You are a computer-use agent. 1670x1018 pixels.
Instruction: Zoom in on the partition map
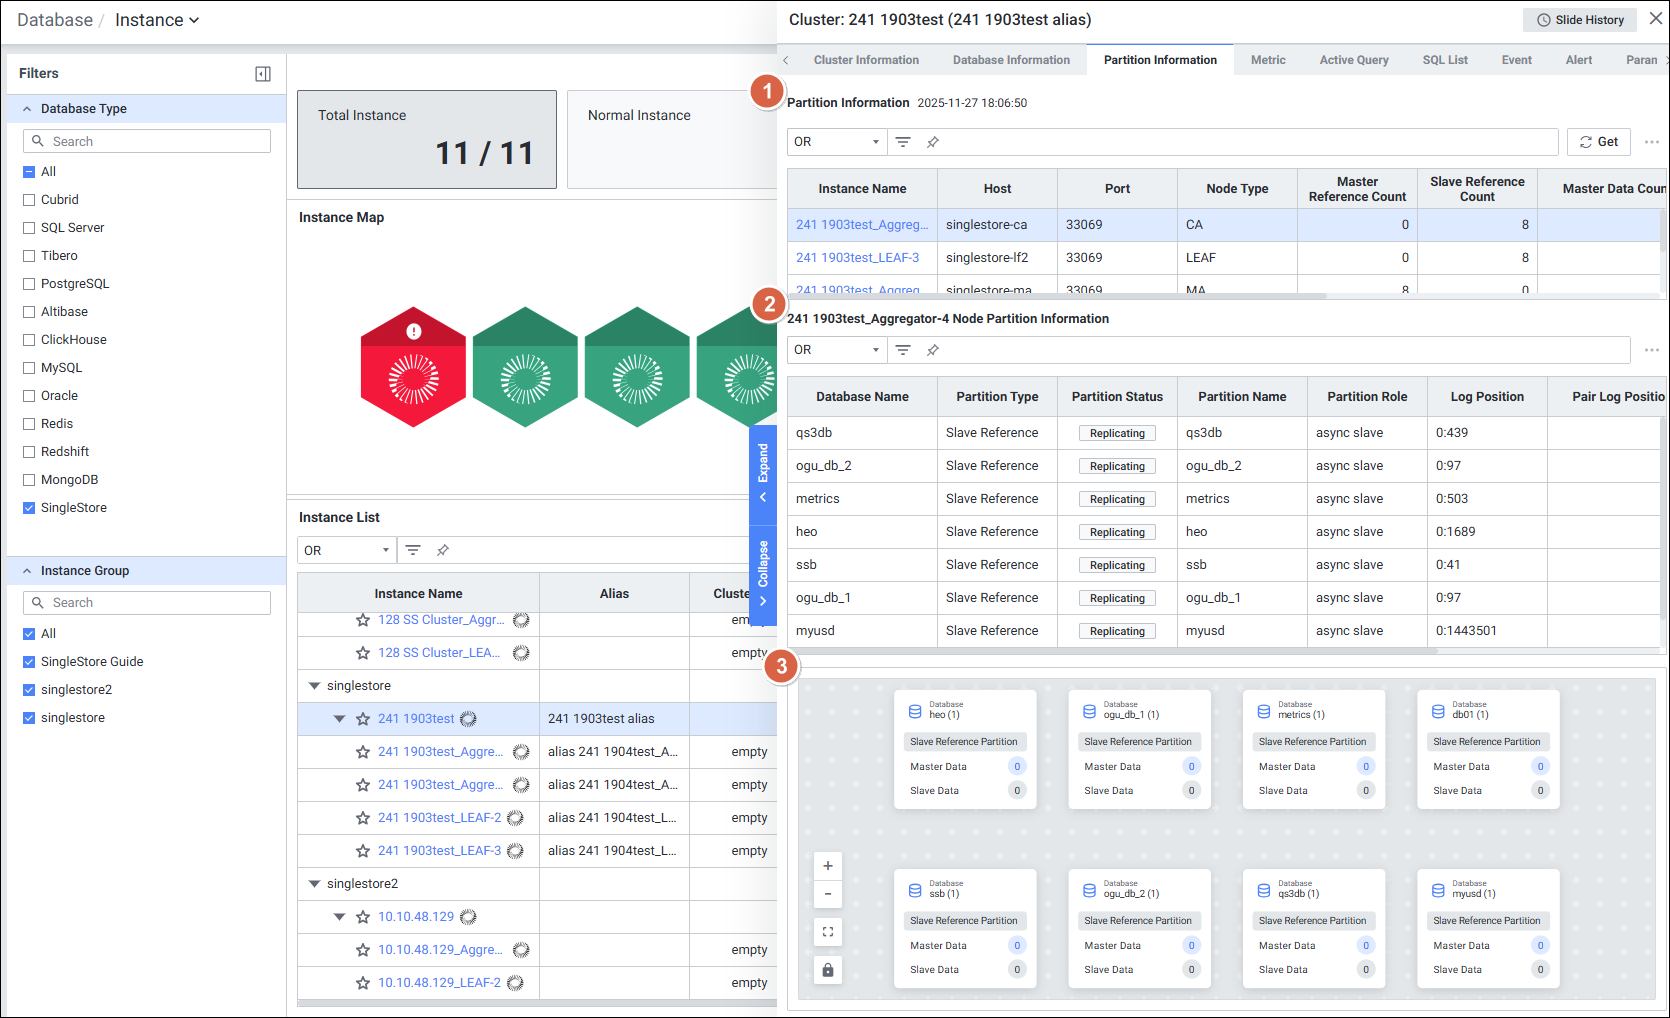tap(828, 866)
